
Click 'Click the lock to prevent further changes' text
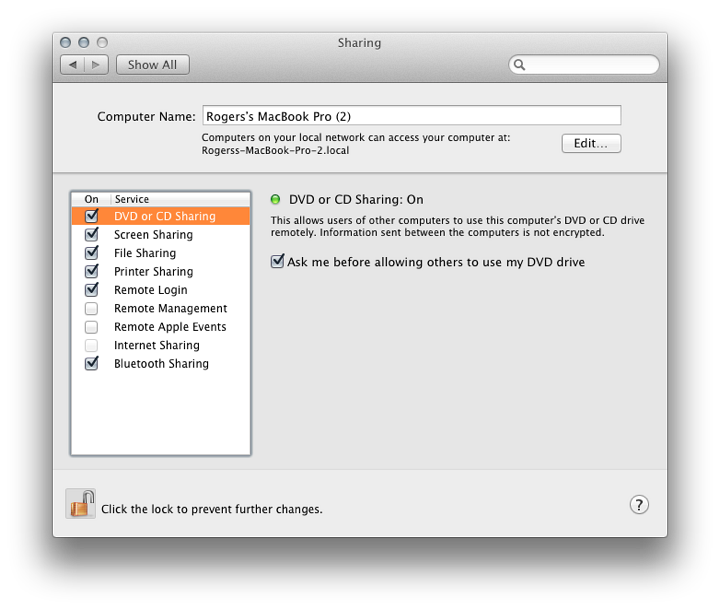click(212, 509)
